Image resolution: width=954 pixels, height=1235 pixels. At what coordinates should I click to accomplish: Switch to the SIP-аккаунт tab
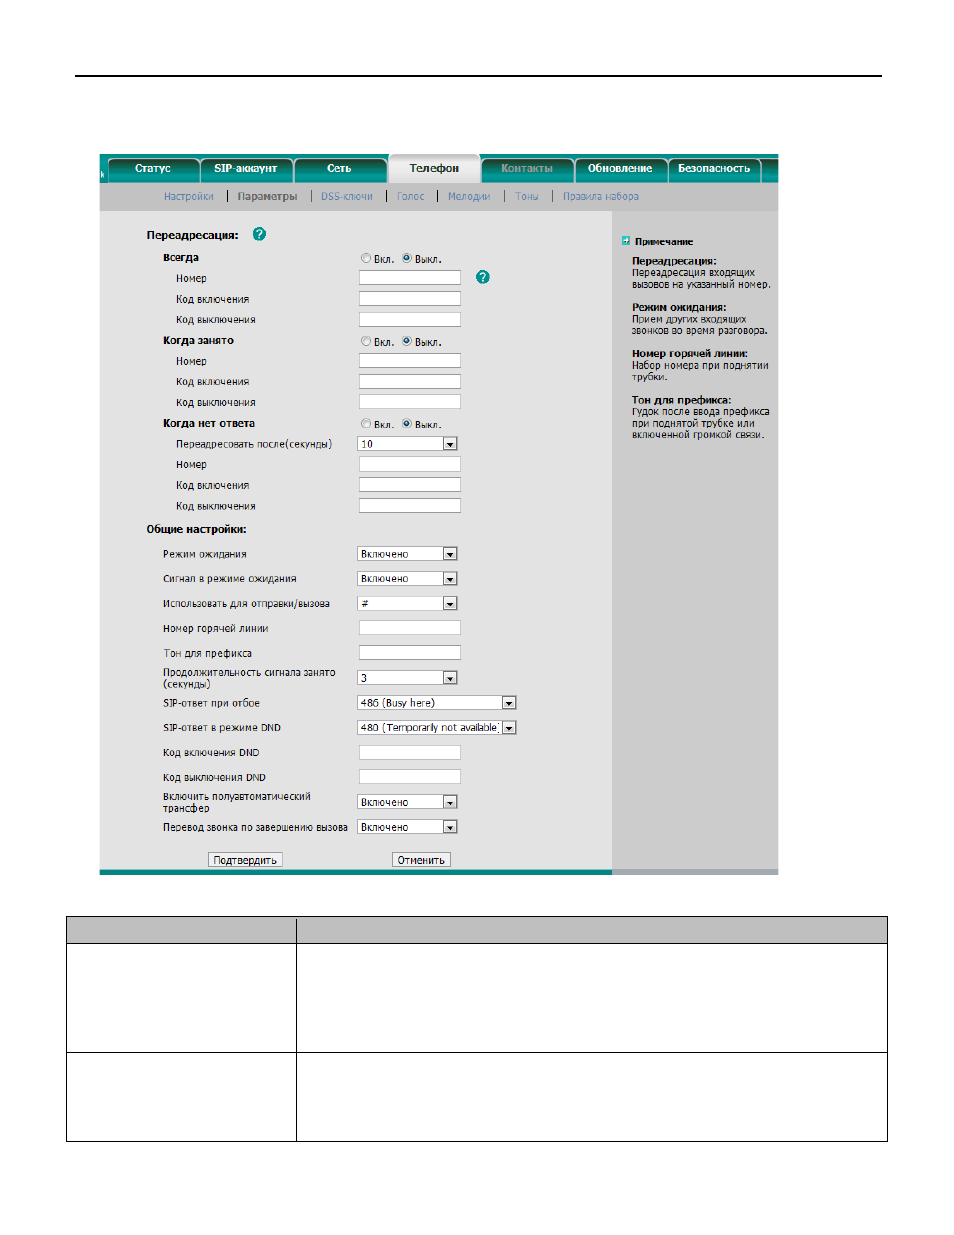(x=246, y=169)
